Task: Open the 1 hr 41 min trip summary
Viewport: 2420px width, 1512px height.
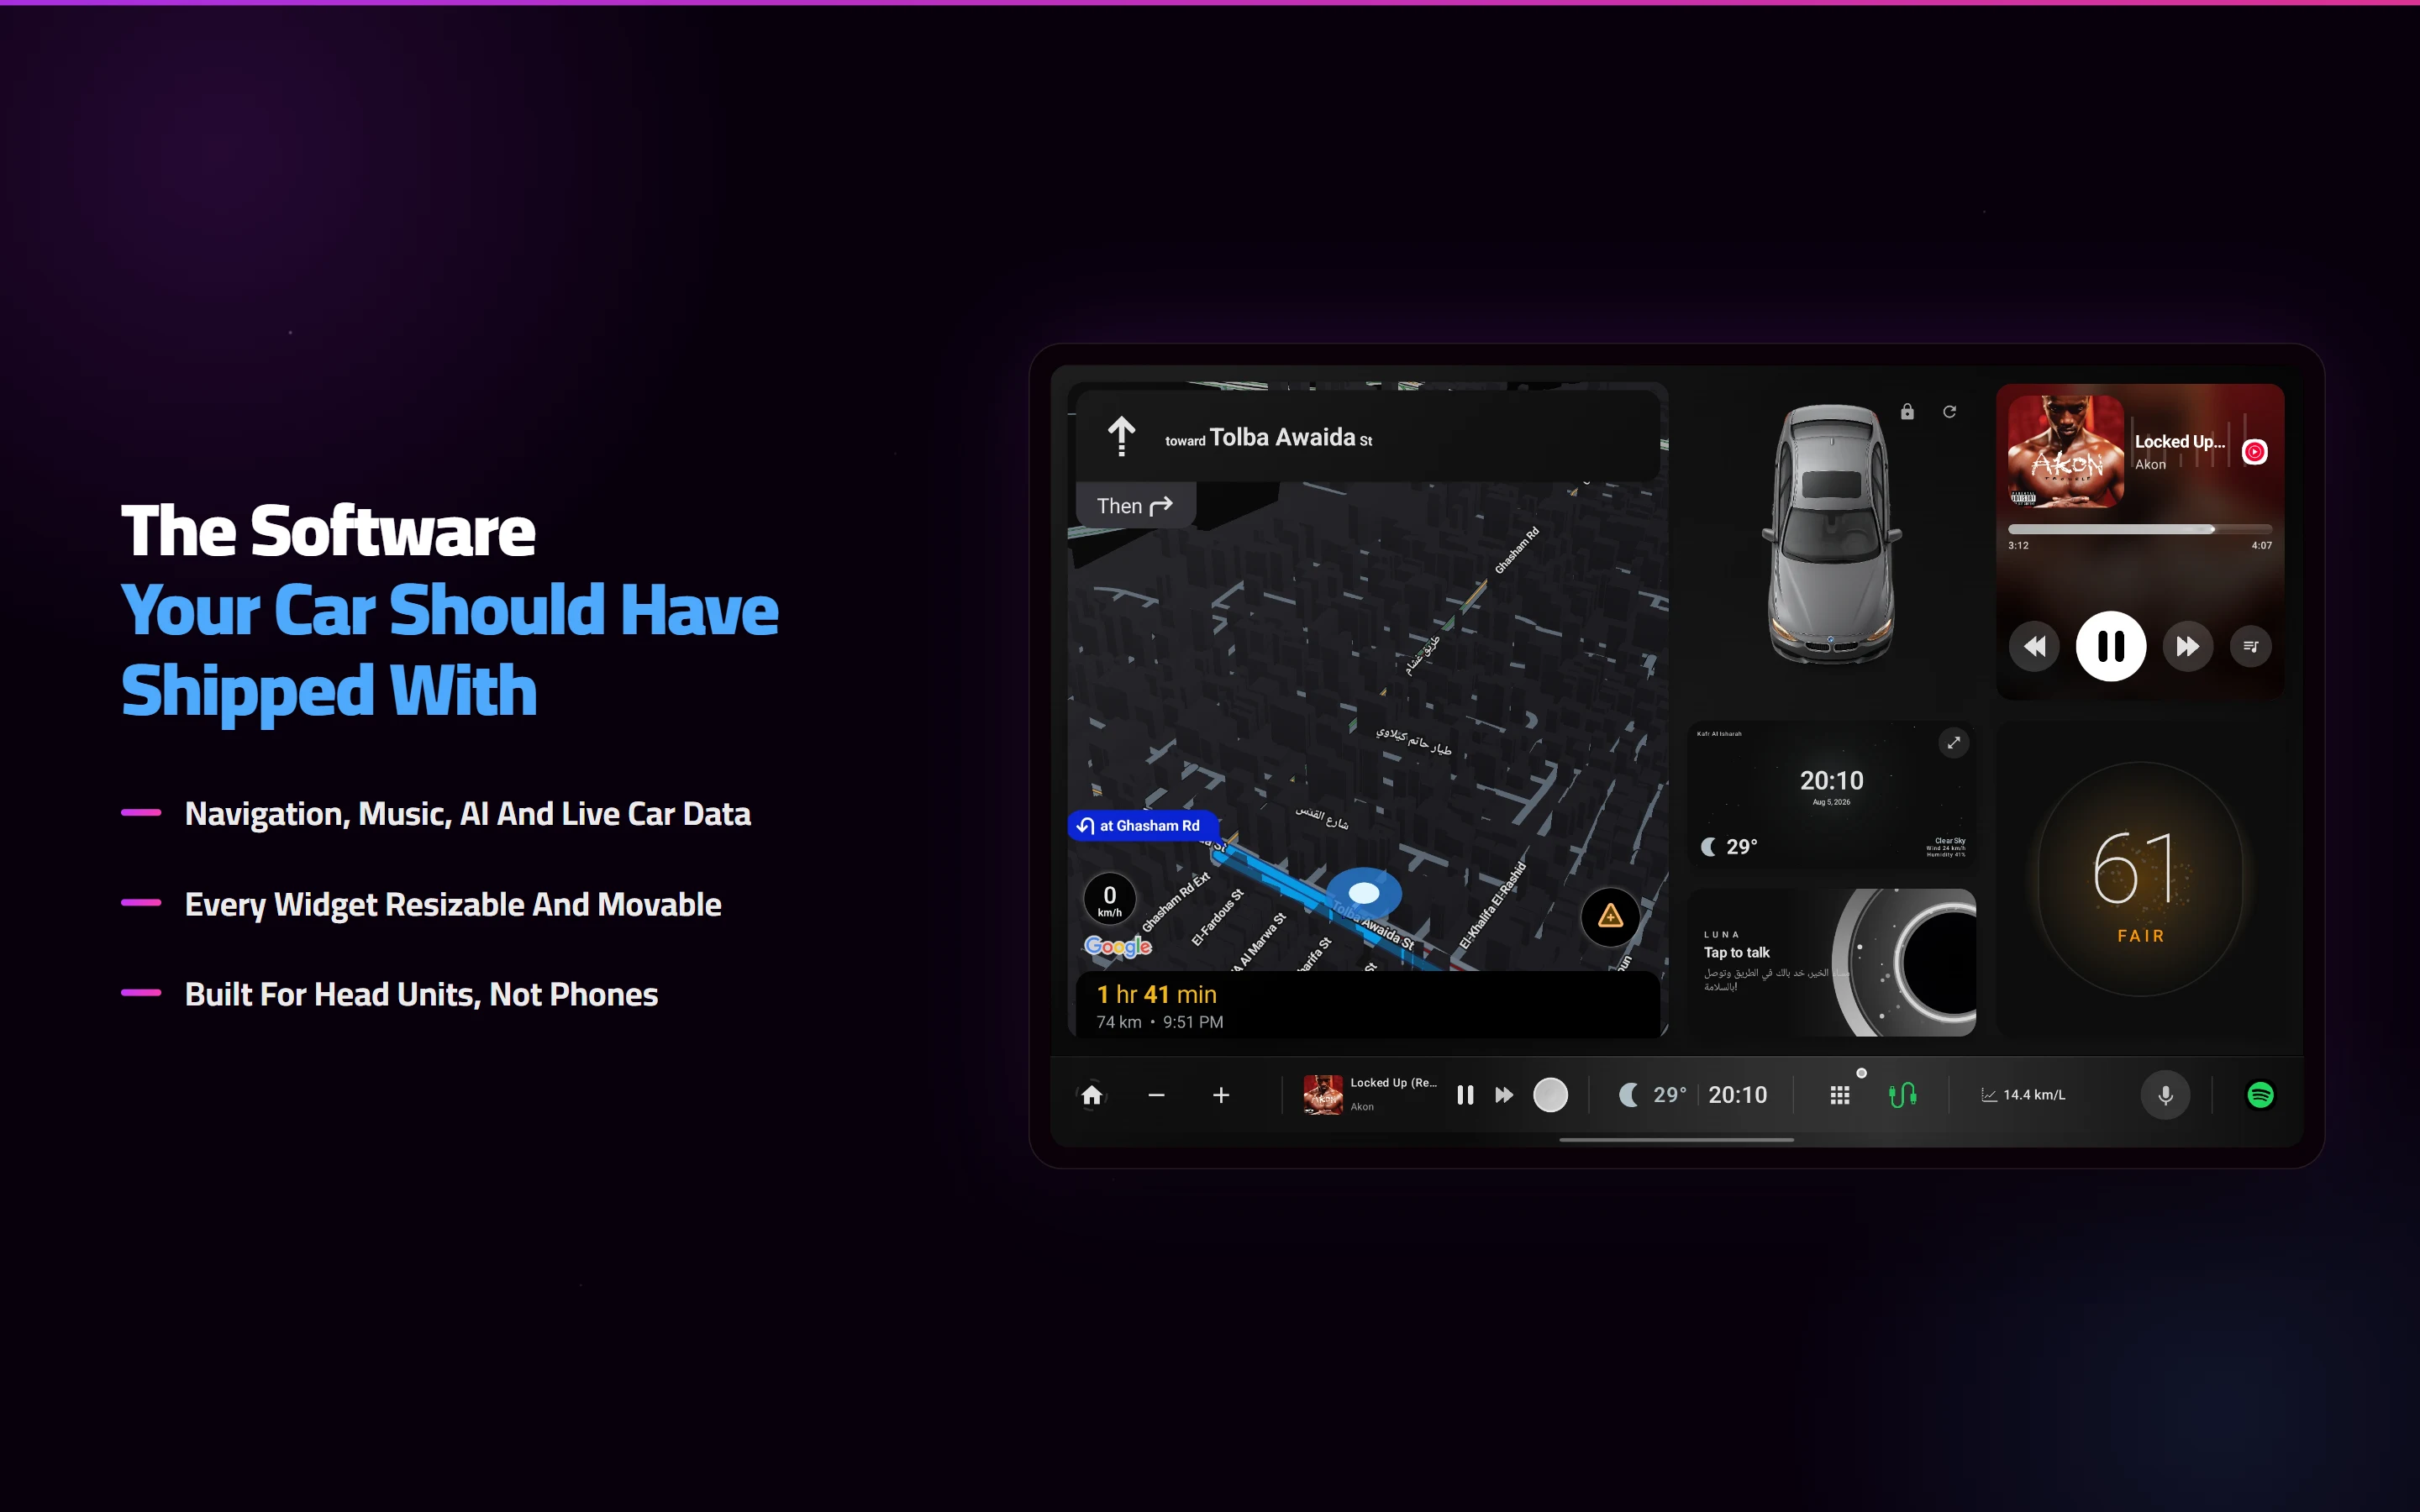Action: coord(1368,1005)
